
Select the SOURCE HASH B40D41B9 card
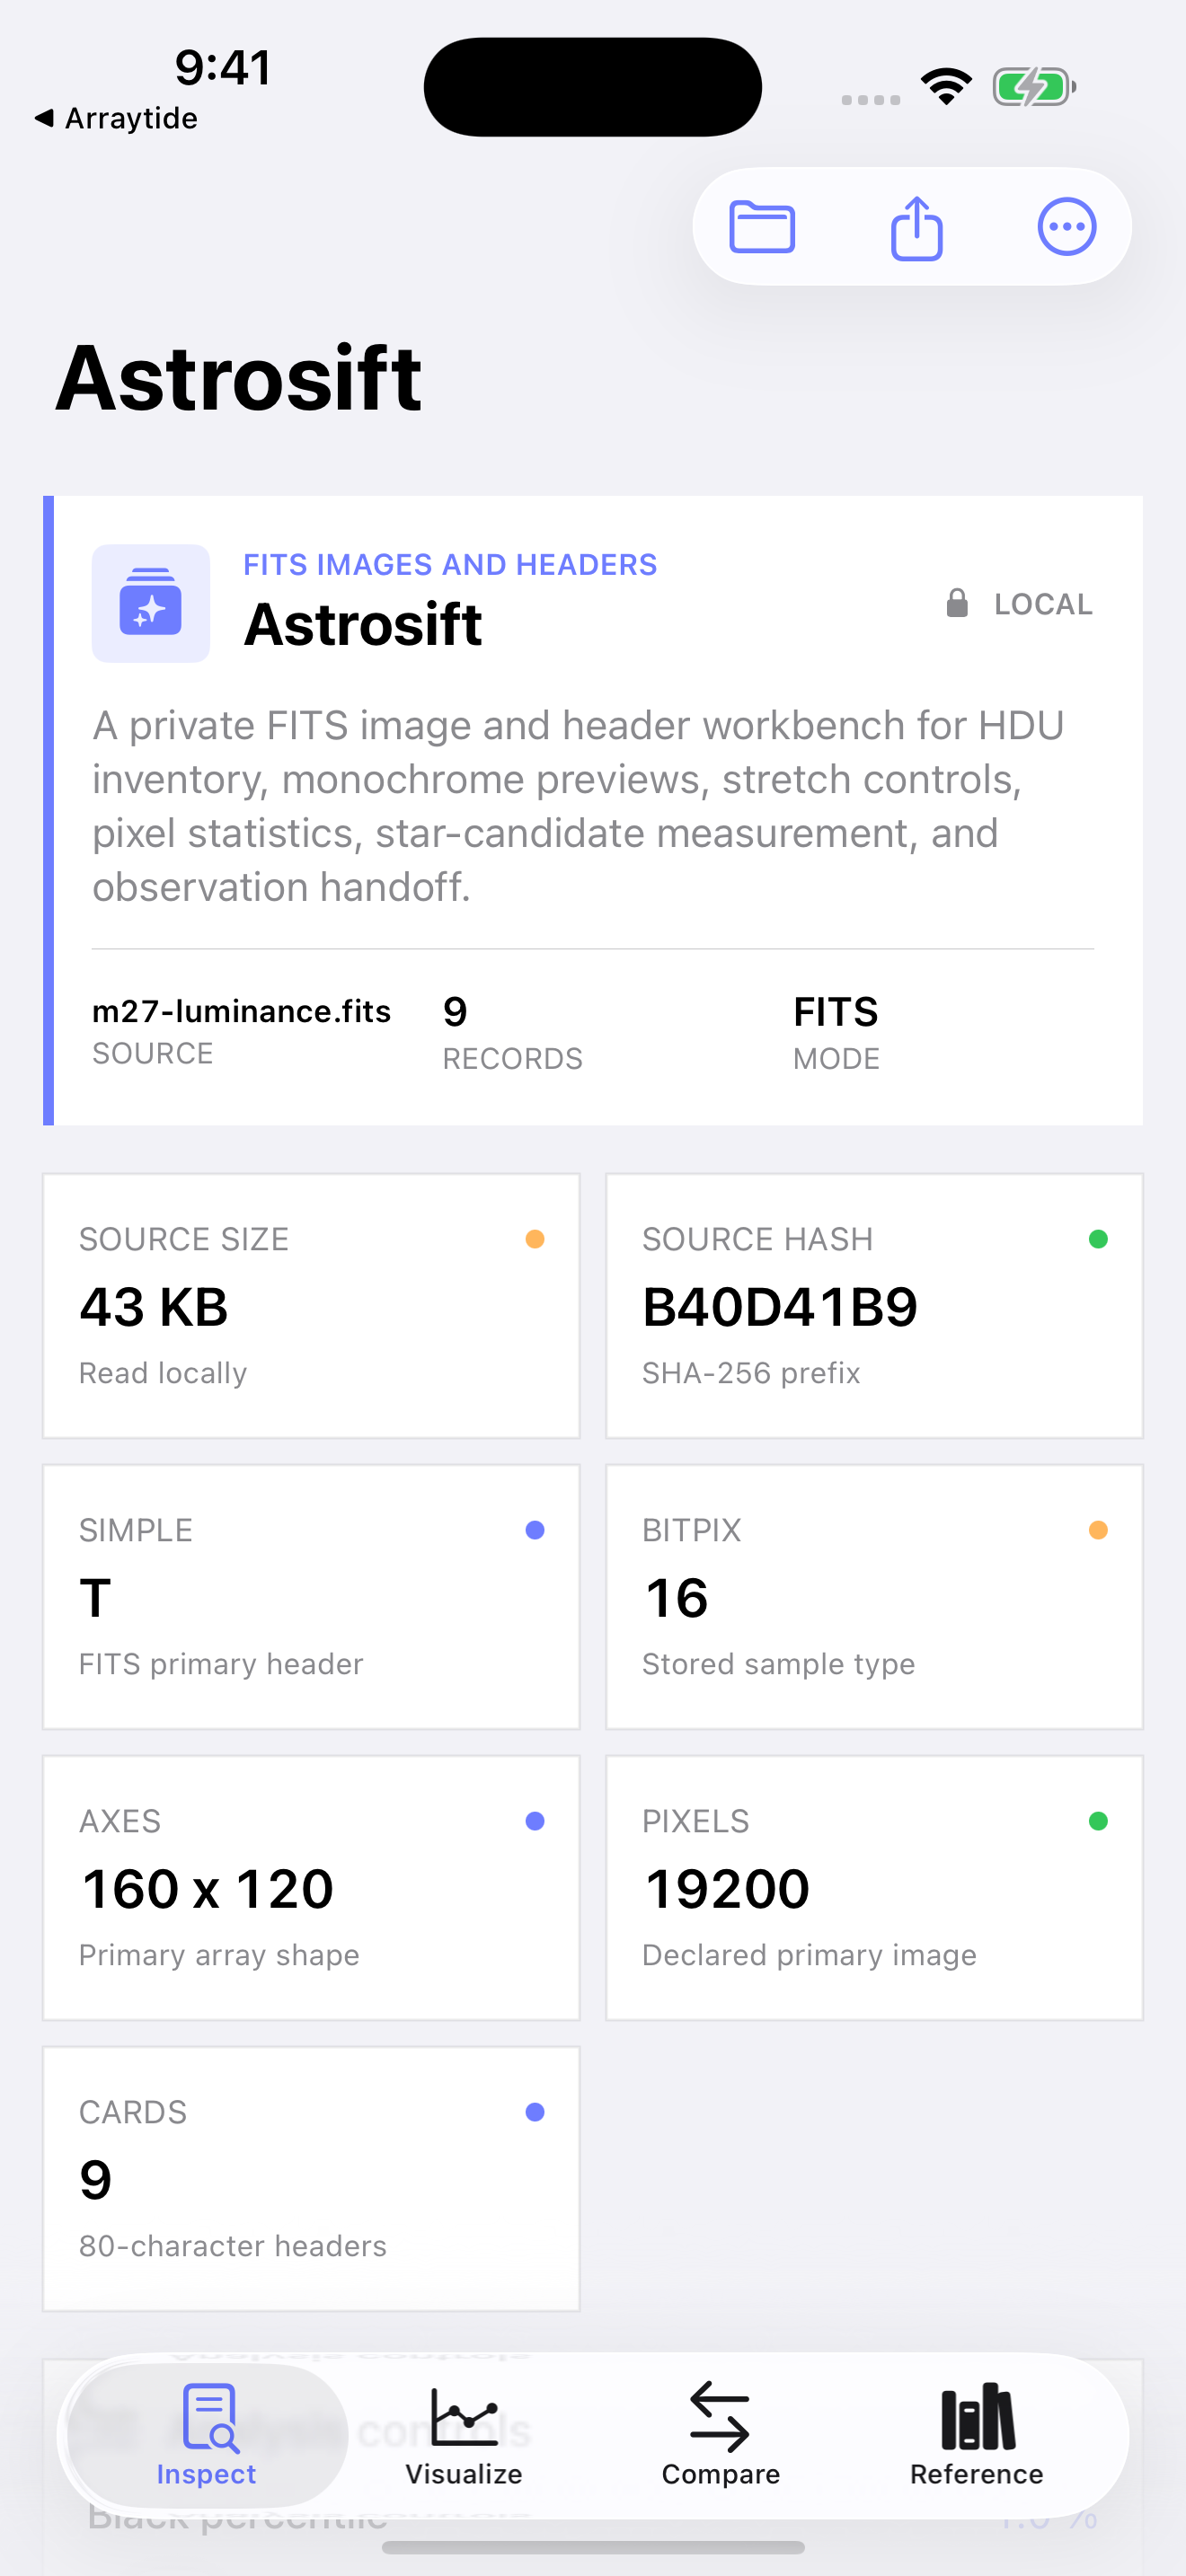(x=874, y=1306)
